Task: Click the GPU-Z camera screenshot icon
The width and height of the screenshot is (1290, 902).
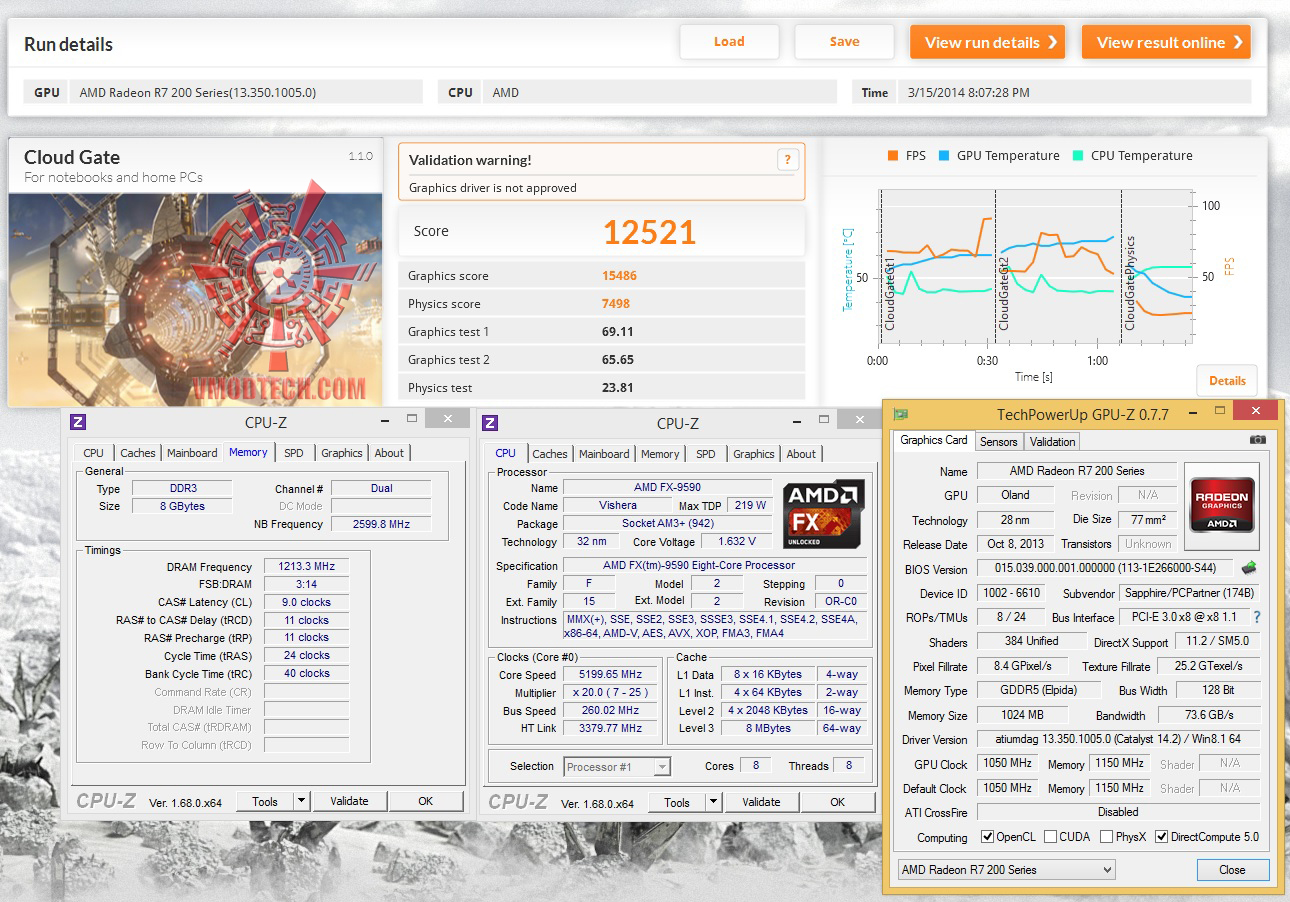Action: pos(1257,440)
